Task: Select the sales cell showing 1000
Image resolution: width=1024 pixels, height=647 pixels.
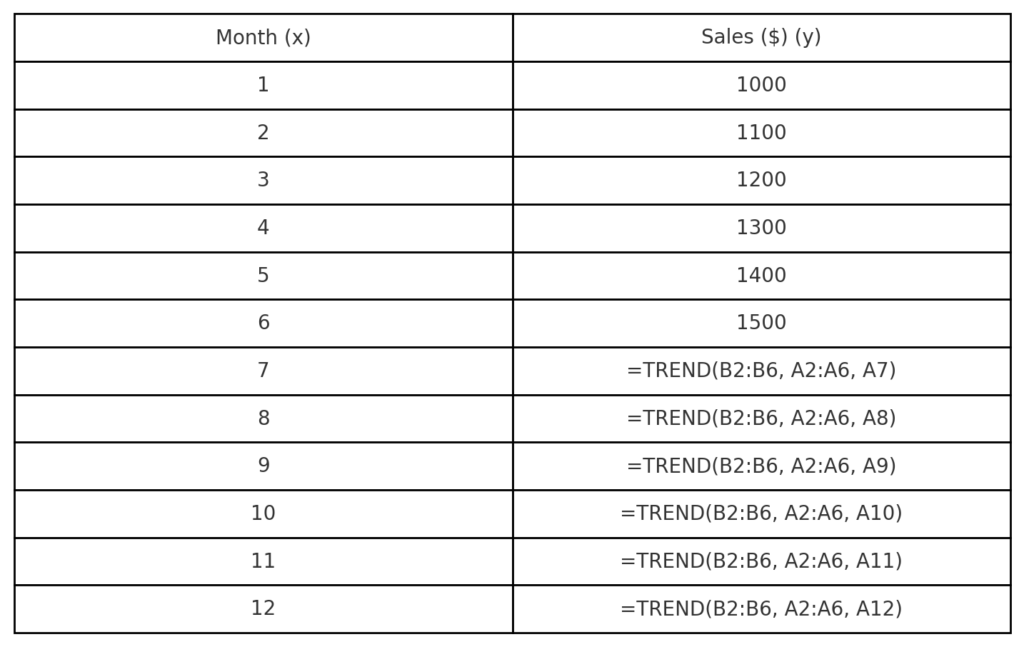Action: [x=761, y=85]
